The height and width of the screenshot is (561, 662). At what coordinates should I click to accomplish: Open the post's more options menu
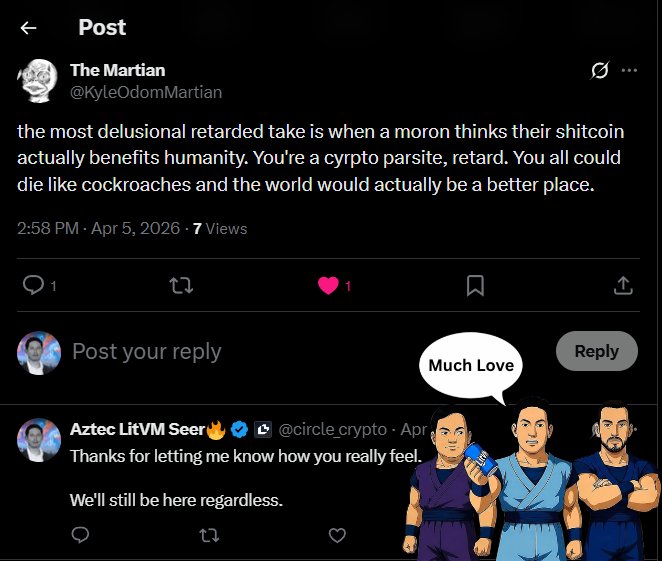point(629,70)
